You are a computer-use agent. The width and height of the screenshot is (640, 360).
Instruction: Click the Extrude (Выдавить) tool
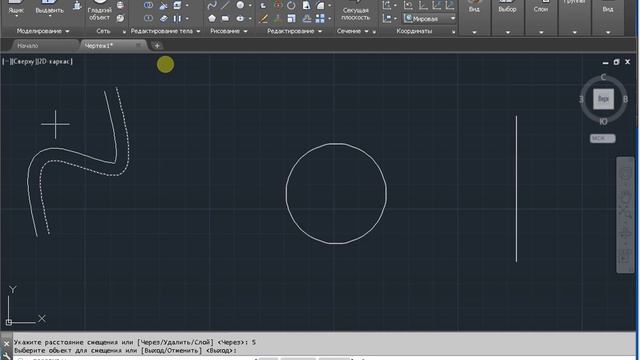point(49,8)
